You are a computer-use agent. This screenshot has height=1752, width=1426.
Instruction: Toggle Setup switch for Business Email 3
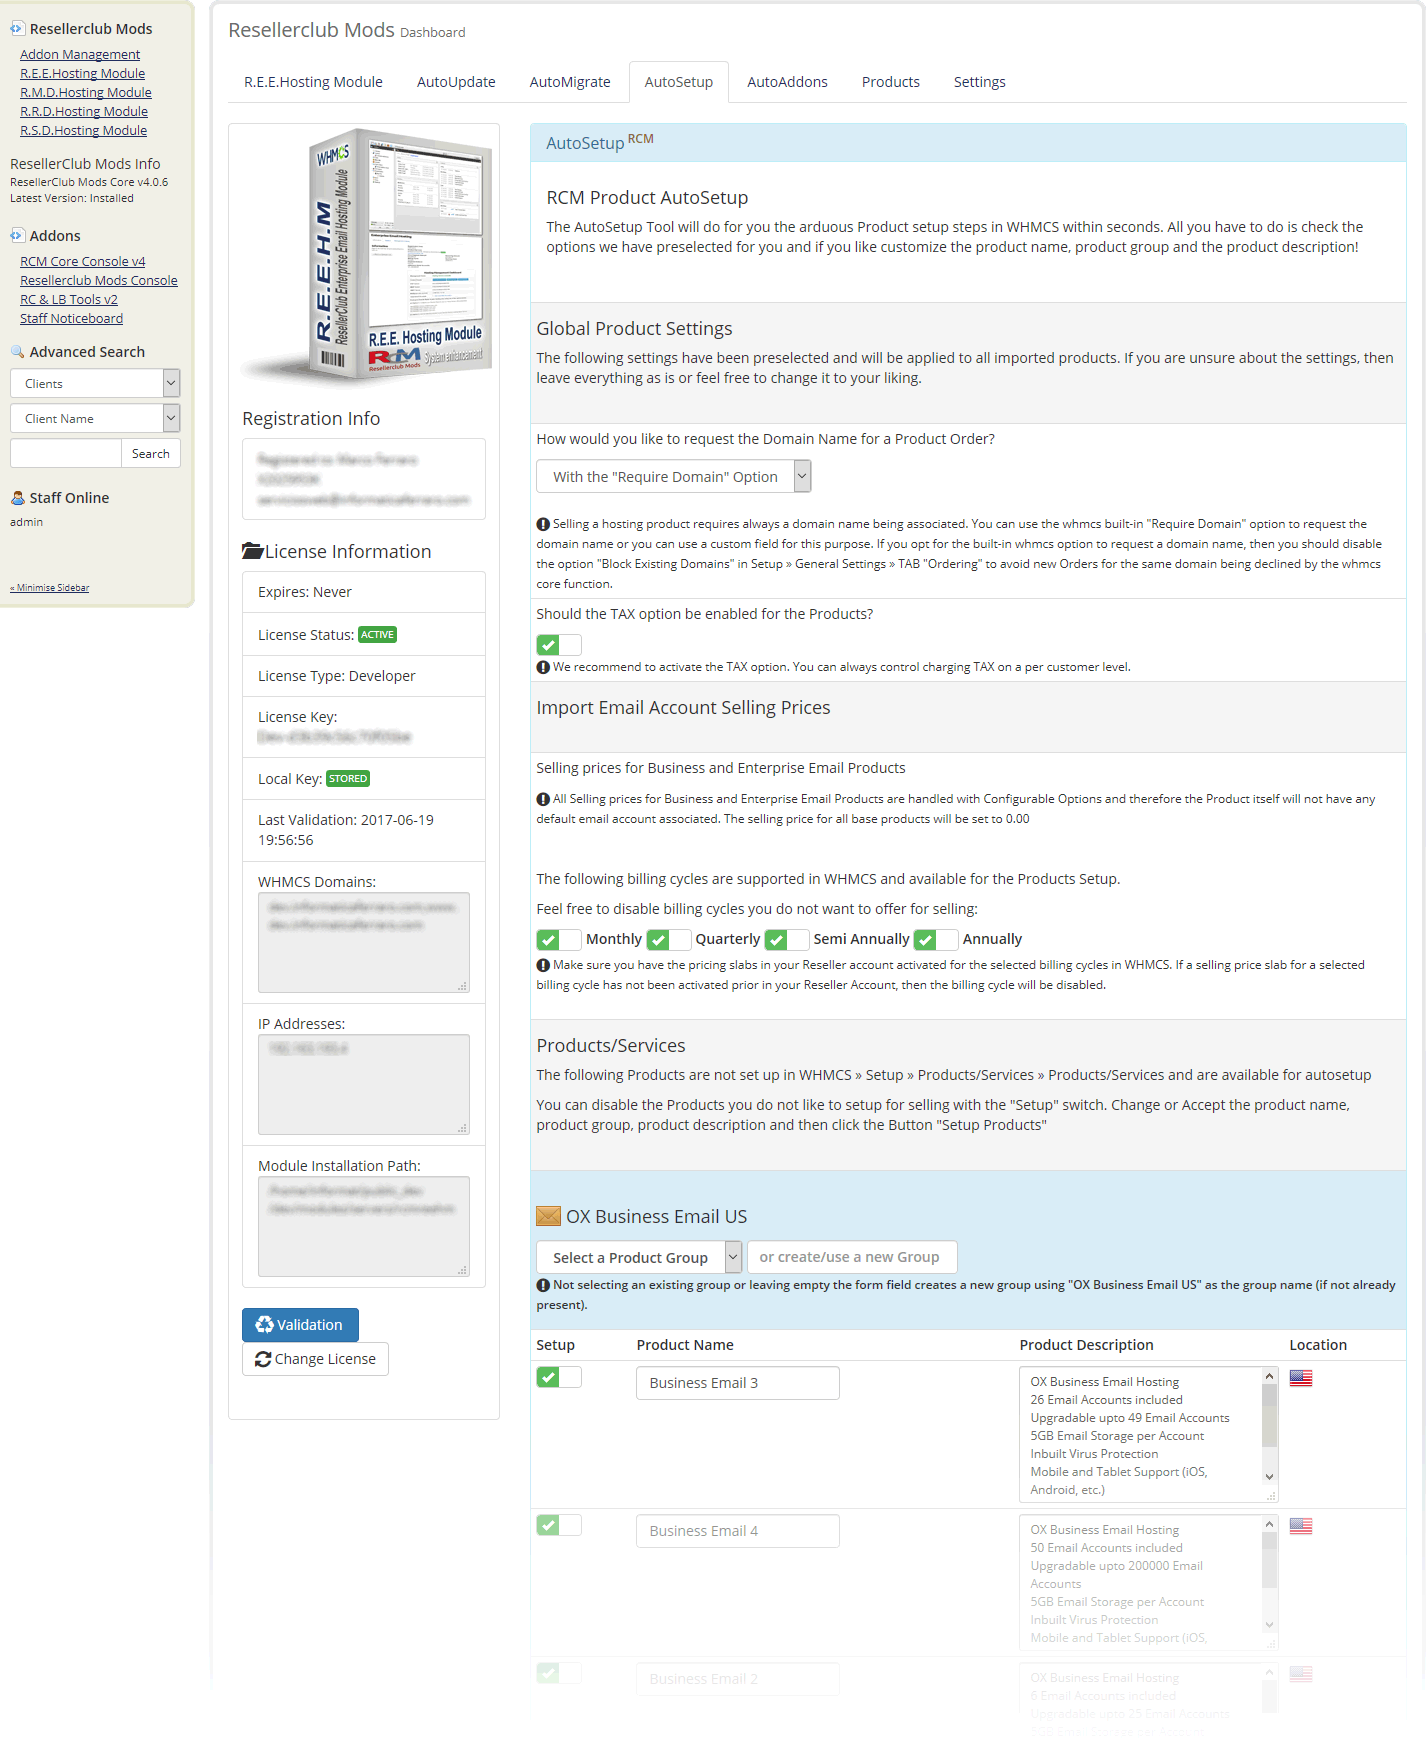(559, 1377)
